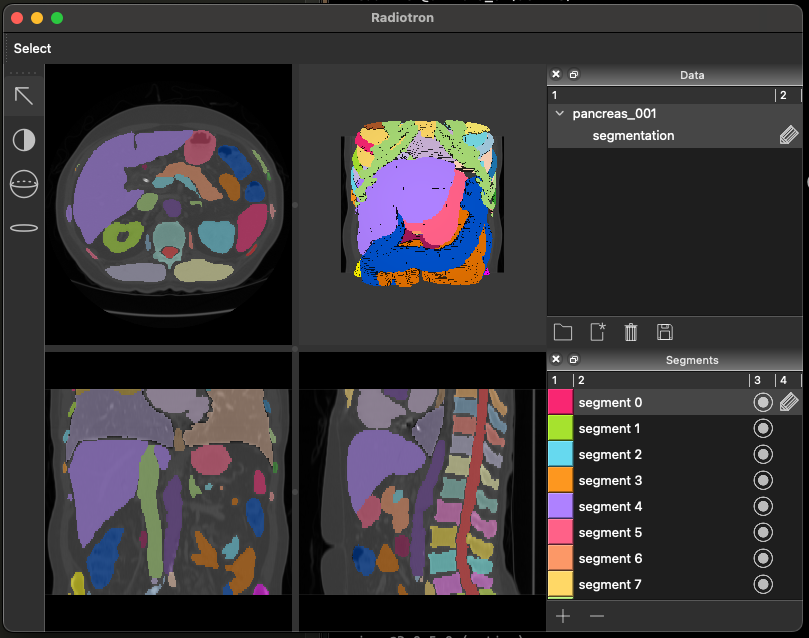The width and height of the screenshot is (809, 638).
Task: Open folder icon in Data panel
Action: click(x=562, y=332)
